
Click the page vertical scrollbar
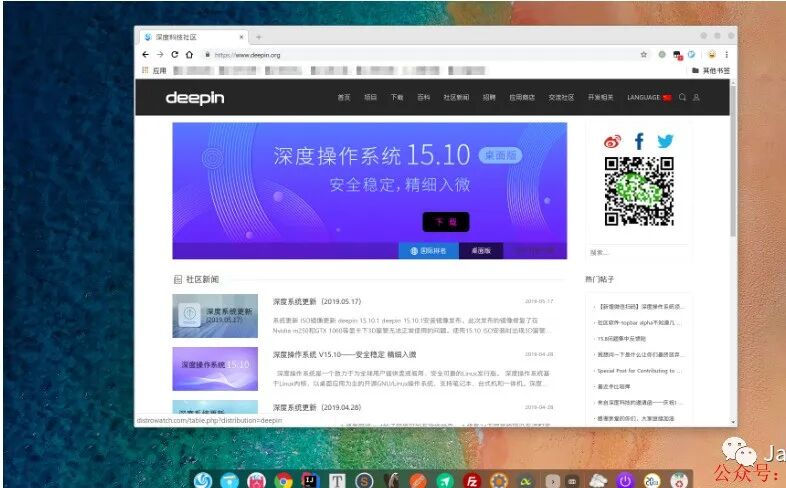pos(733,160)
